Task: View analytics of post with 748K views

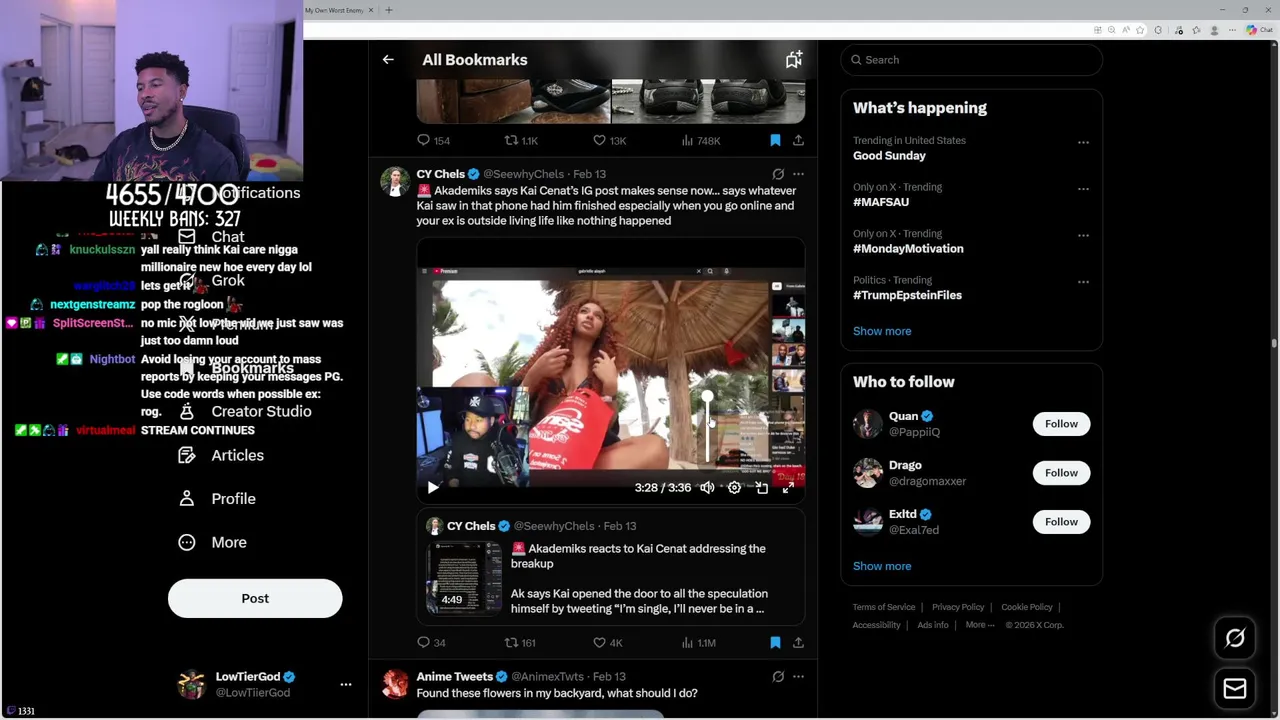Action: pos(700,141)
